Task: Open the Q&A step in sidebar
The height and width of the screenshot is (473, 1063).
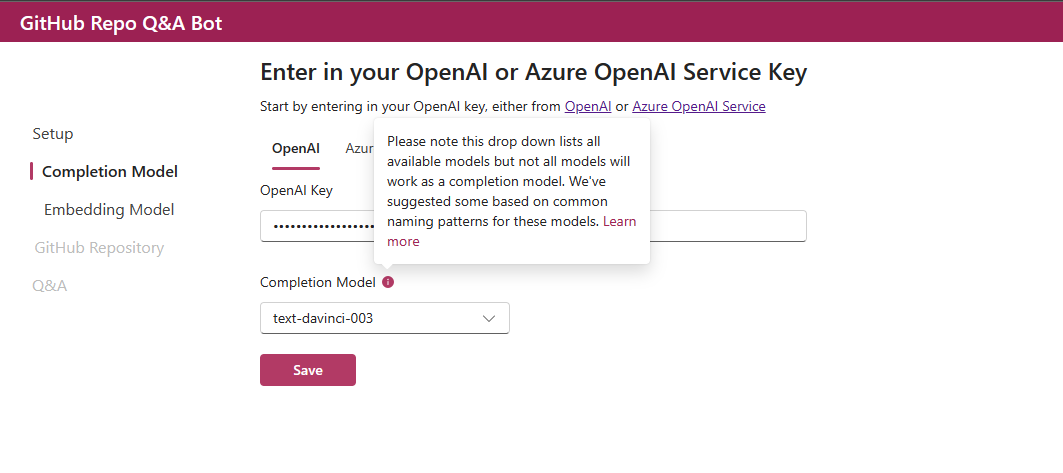Action: coord(49,285)
